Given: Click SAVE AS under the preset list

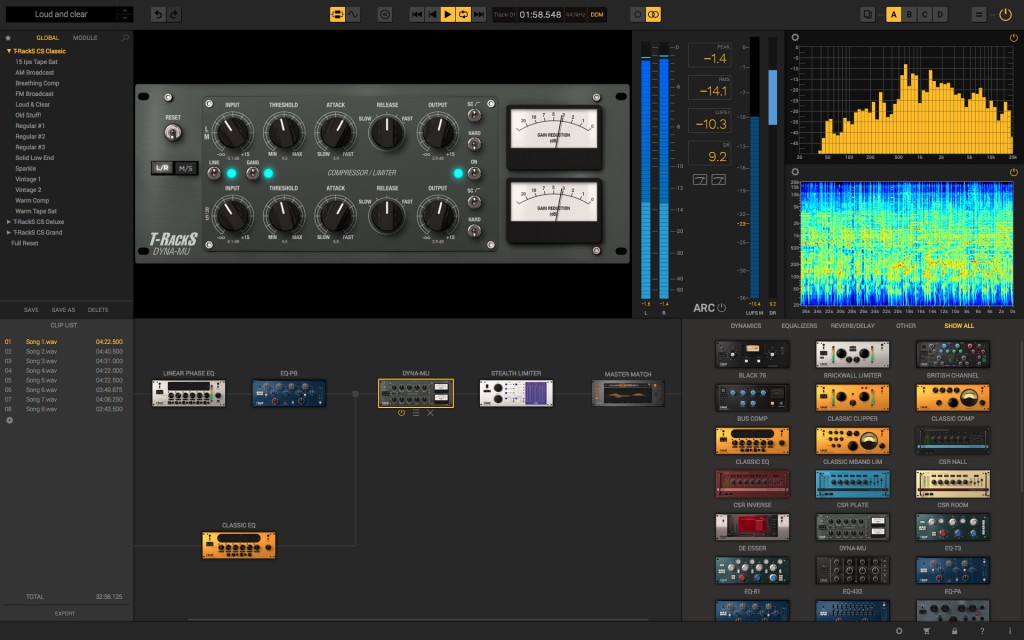Looking at the screenshot, I should [x=63, y=310].
